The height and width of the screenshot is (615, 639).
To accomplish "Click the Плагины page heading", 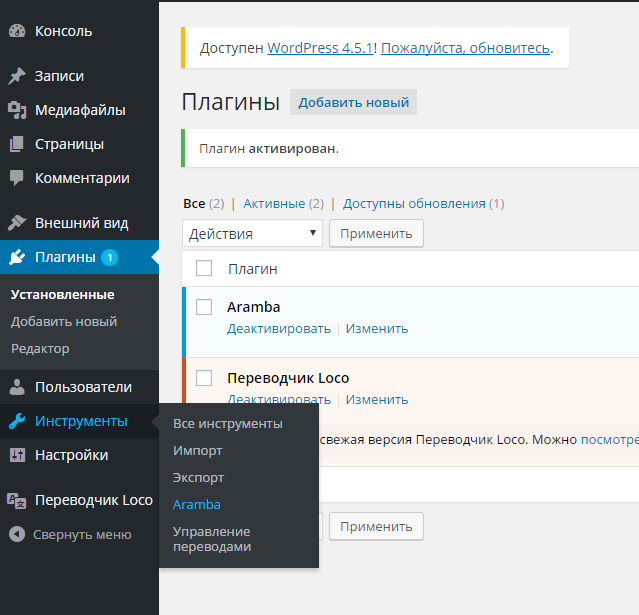I will pos(231,102).
